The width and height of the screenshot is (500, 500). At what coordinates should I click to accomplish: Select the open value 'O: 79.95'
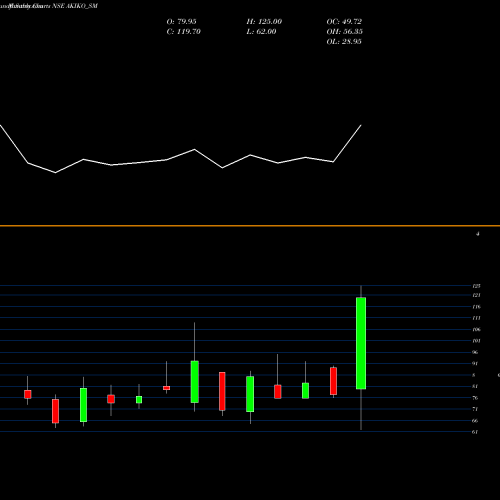[181, 22]
